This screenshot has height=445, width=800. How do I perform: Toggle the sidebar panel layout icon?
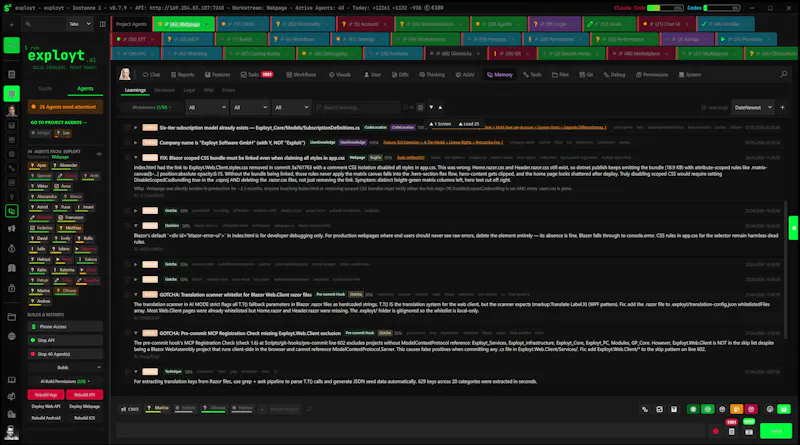point(103,24)
